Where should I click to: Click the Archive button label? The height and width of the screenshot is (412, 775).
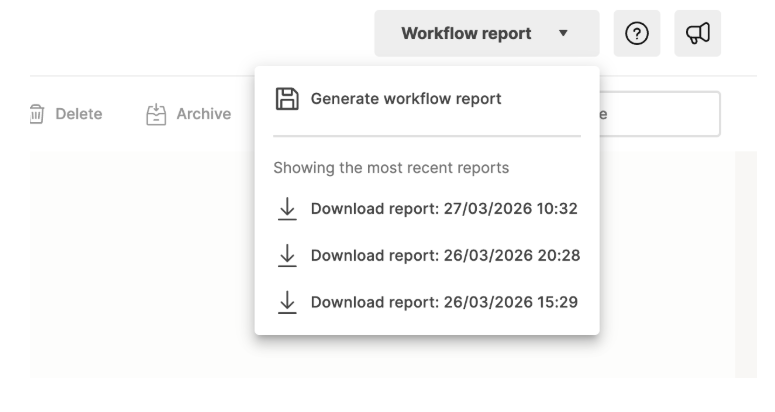(204, 114)
